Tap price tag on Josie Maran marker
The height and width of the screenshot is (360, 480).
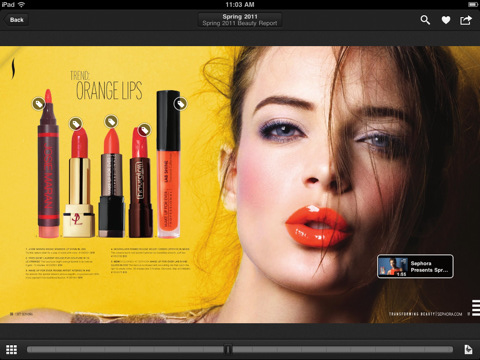tap(39, 104)
